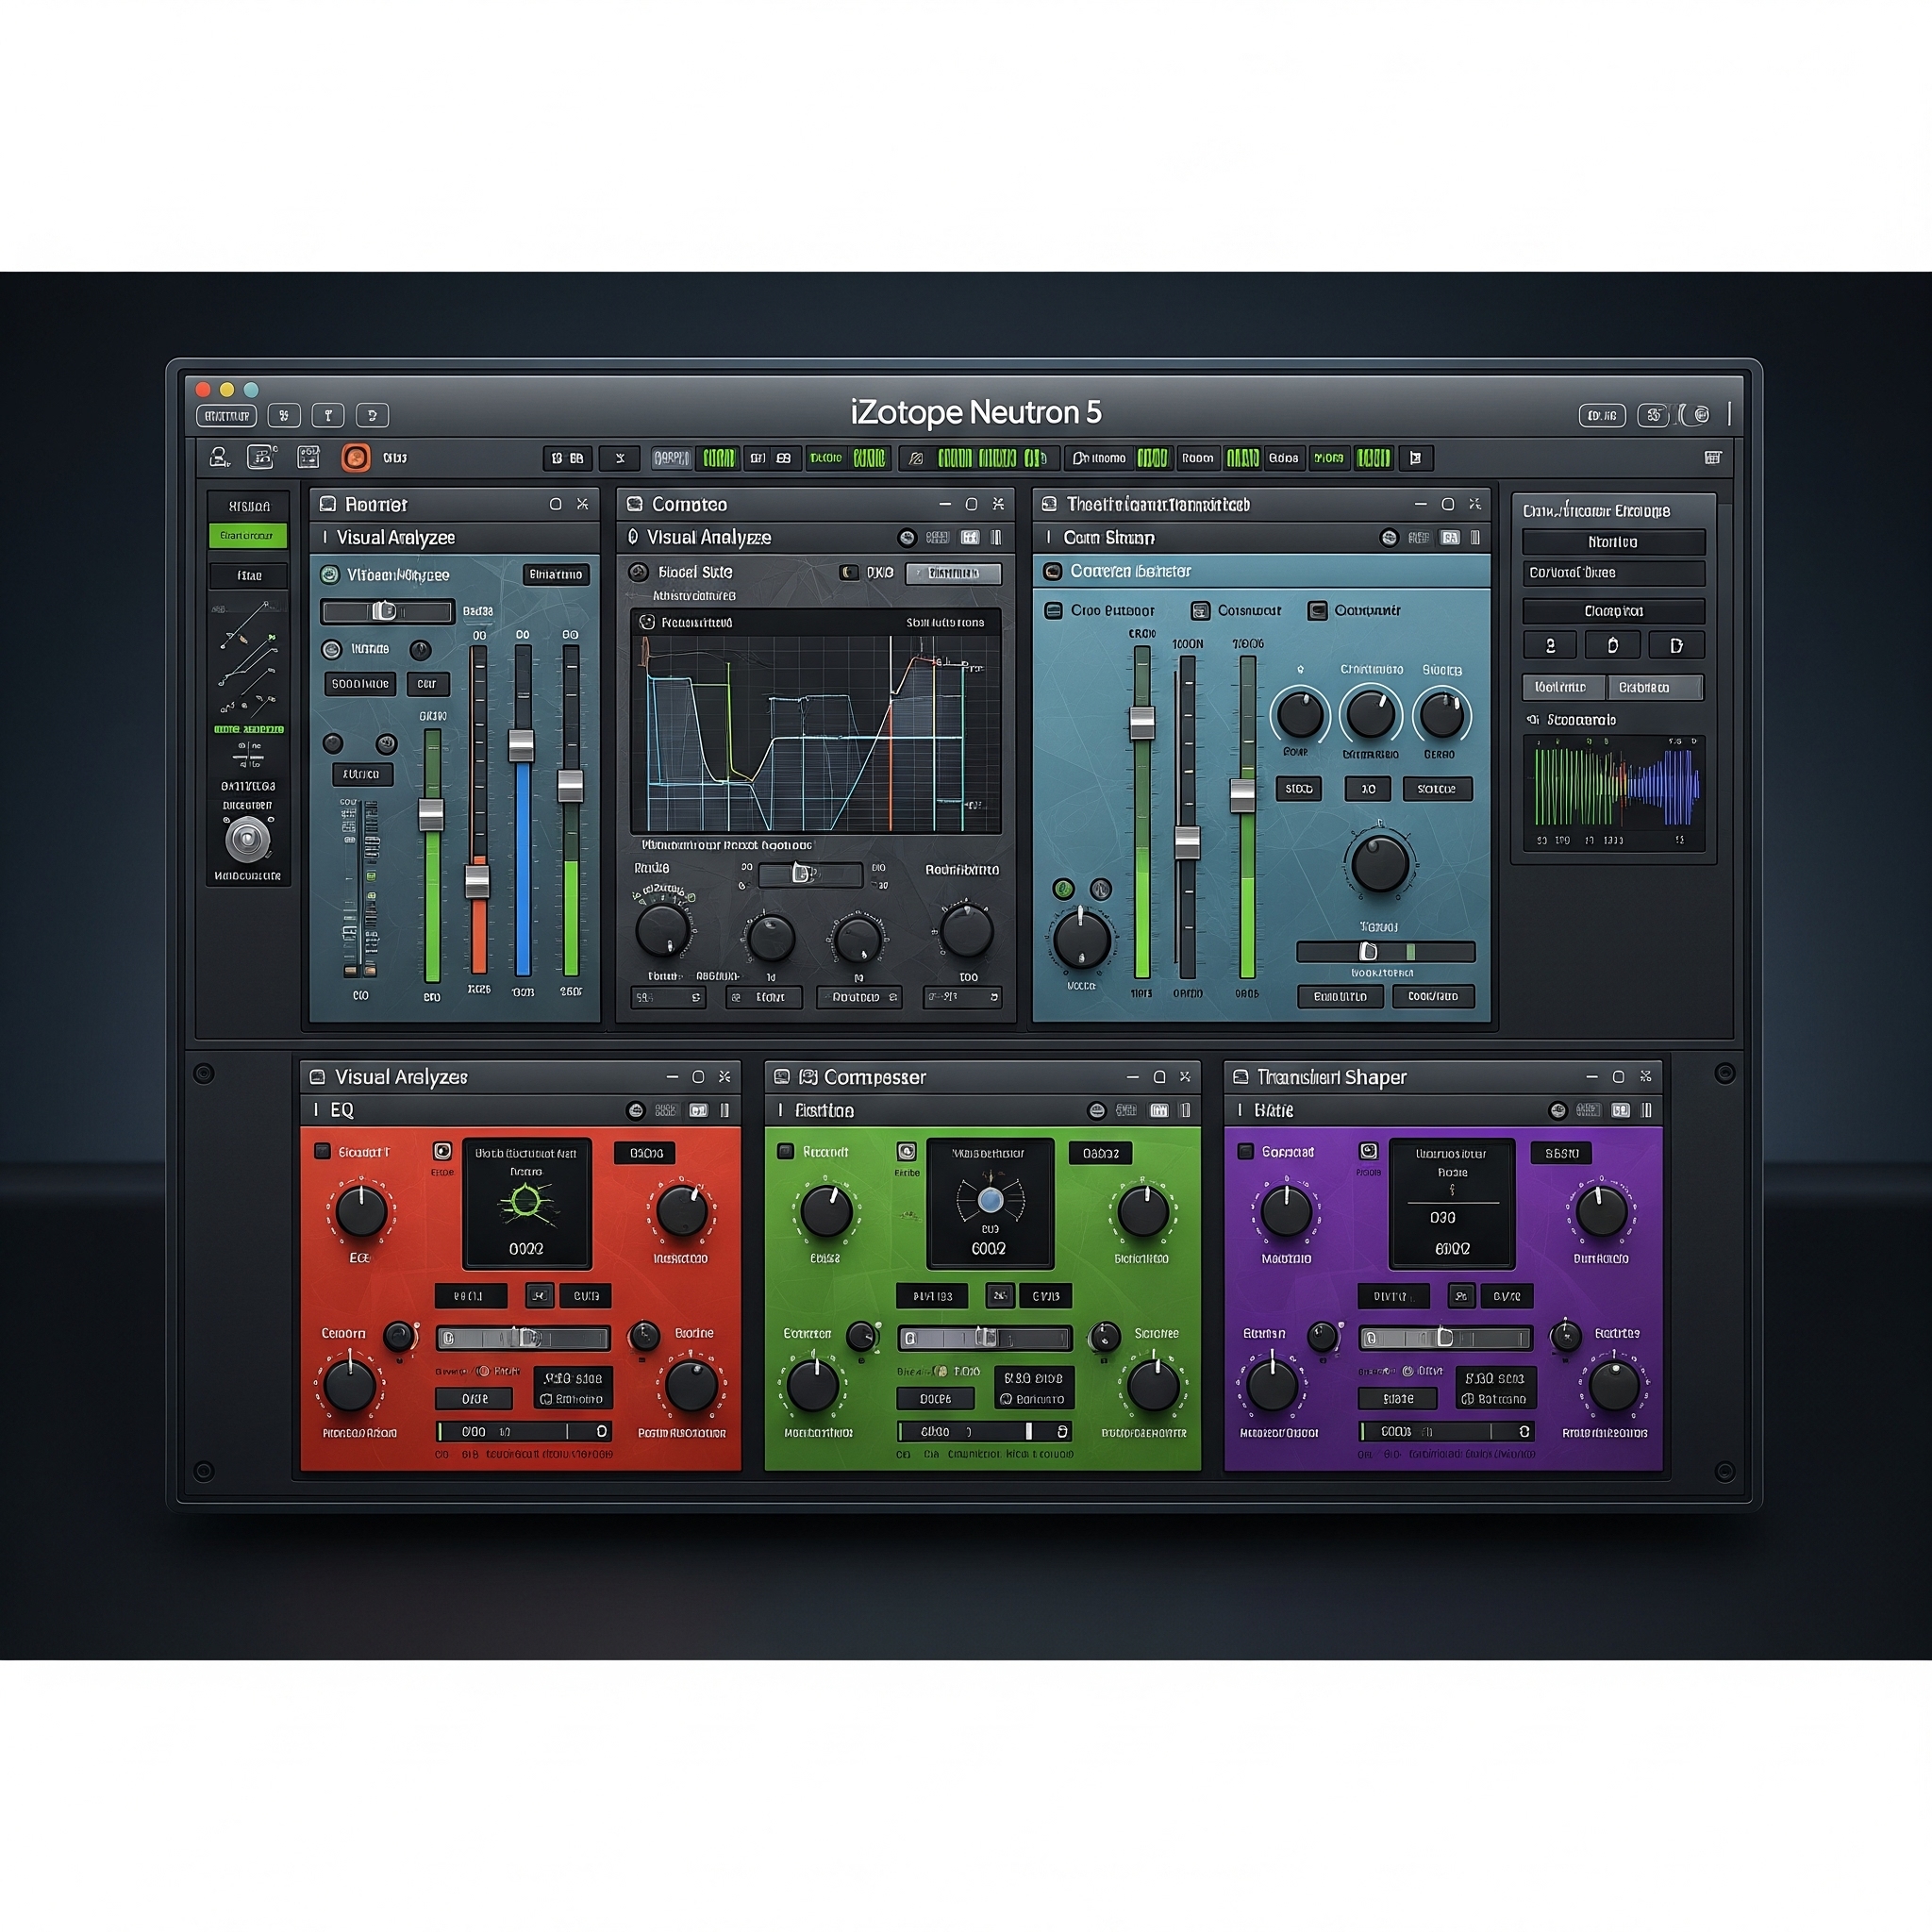Select the small radio button in red panel
1932x1932 pixels.
click(482, 1371)
